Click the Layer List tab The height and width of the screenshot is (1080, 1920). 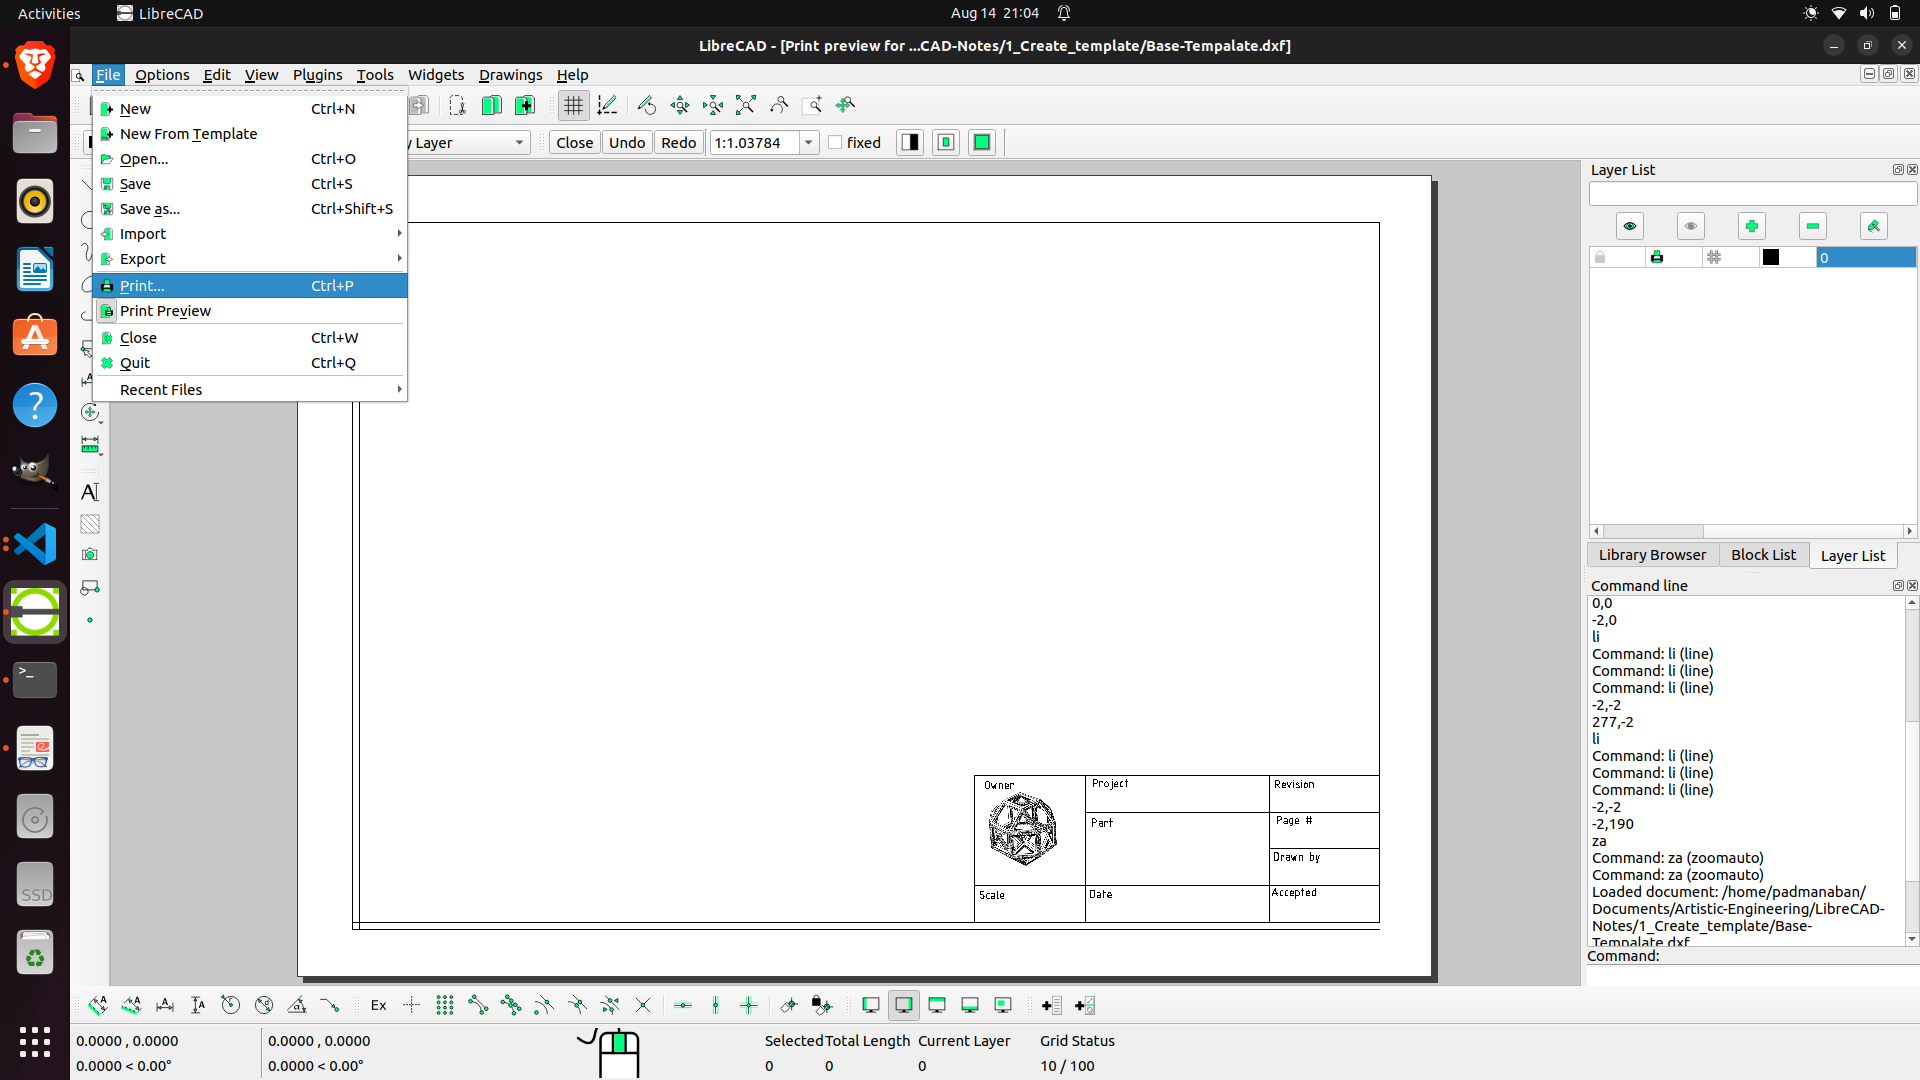pyautogui.click(x=1852, y=556)
